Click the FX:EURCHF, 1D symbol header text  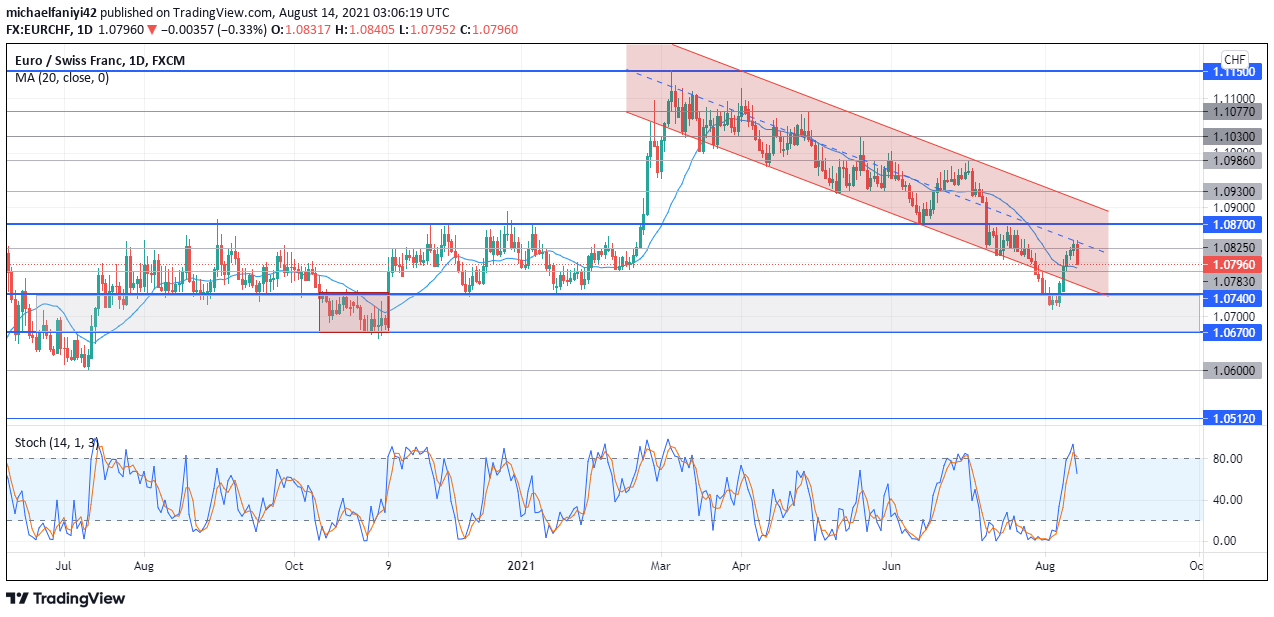click(51, 29)
